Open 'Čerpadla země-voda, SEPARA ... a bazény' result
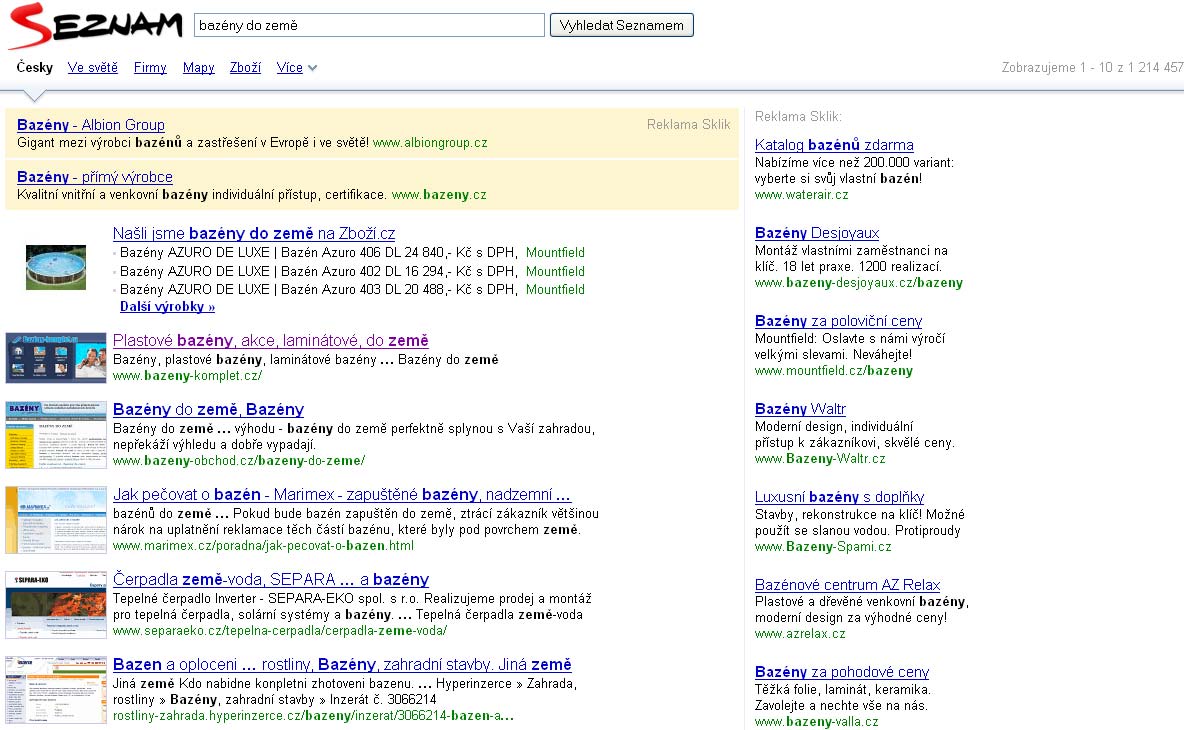Image resolution: width=1184 pixels, height=730 pixels. point(271,579)
